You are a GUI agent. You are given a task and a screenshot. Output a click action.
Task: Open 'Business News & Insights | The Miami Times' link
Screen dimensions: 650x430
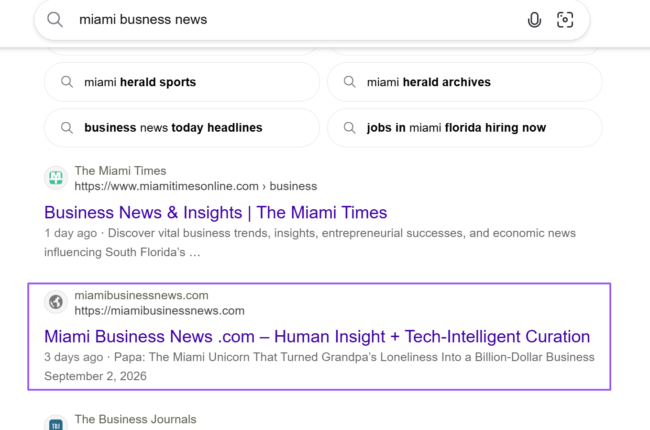[x=216, y=212]
